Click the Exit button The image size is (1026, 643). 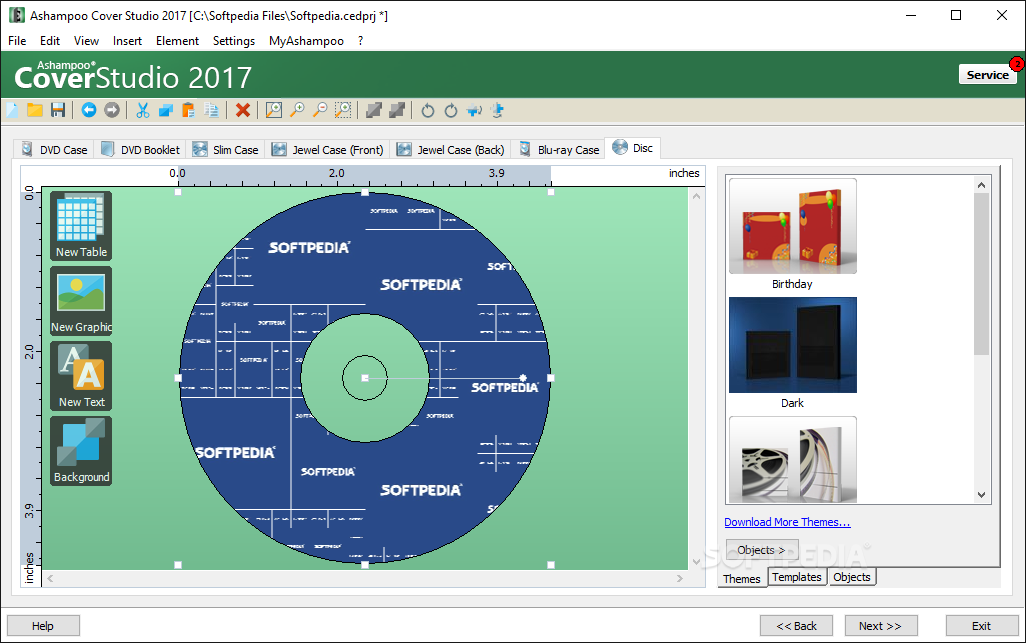pos(982,626)
